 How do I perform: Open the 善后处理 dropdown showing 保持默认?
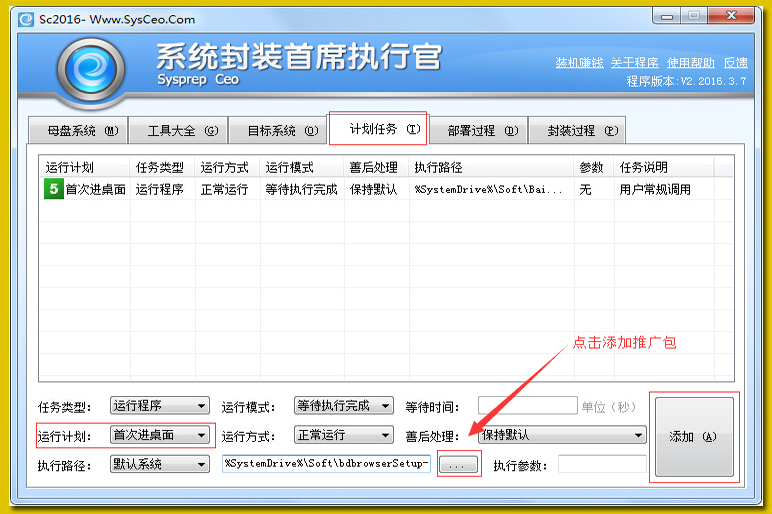(x=562, y=435)
